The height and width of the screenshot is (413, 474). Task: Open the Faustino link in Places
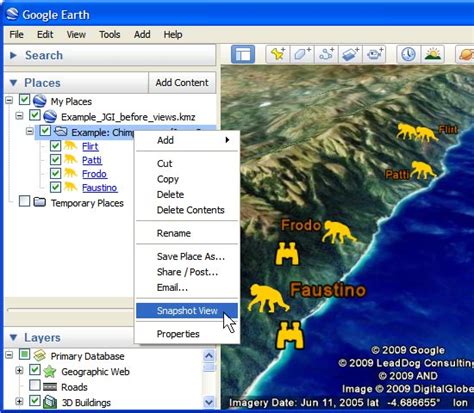pos(99,188)
